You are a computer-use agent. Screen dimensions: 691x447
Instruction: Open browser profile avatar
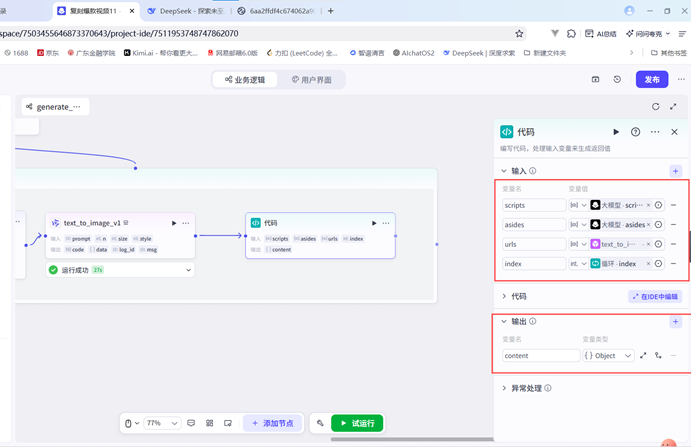629,11
